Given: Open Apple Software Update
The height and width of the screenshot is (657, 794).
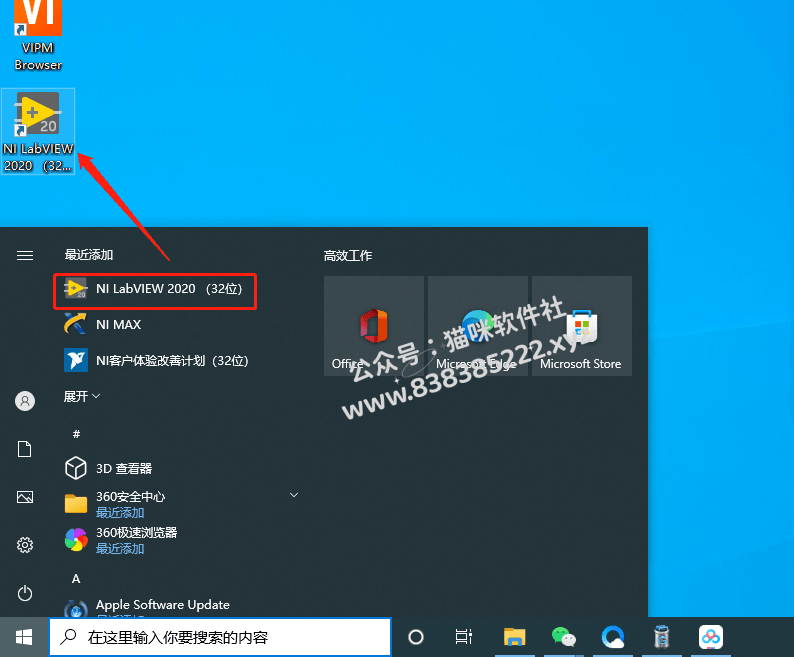Looking at the screenshot, I should [163, 605].
